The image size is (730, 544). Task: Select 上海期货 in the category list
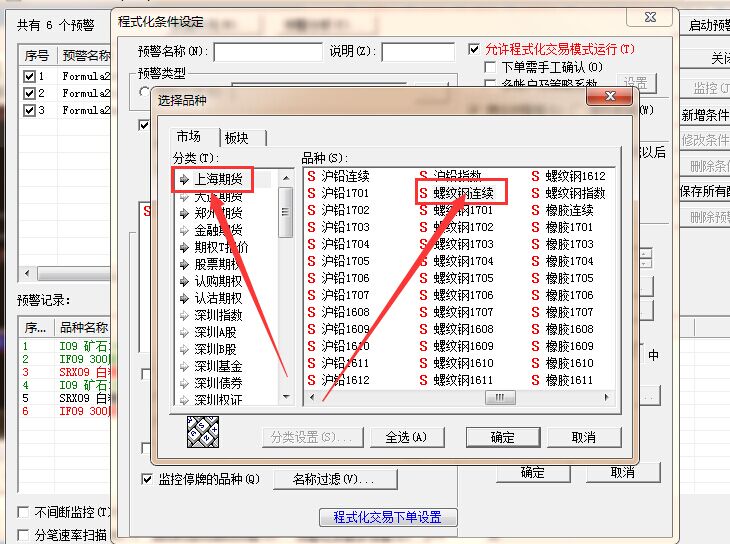click(218, 179)
